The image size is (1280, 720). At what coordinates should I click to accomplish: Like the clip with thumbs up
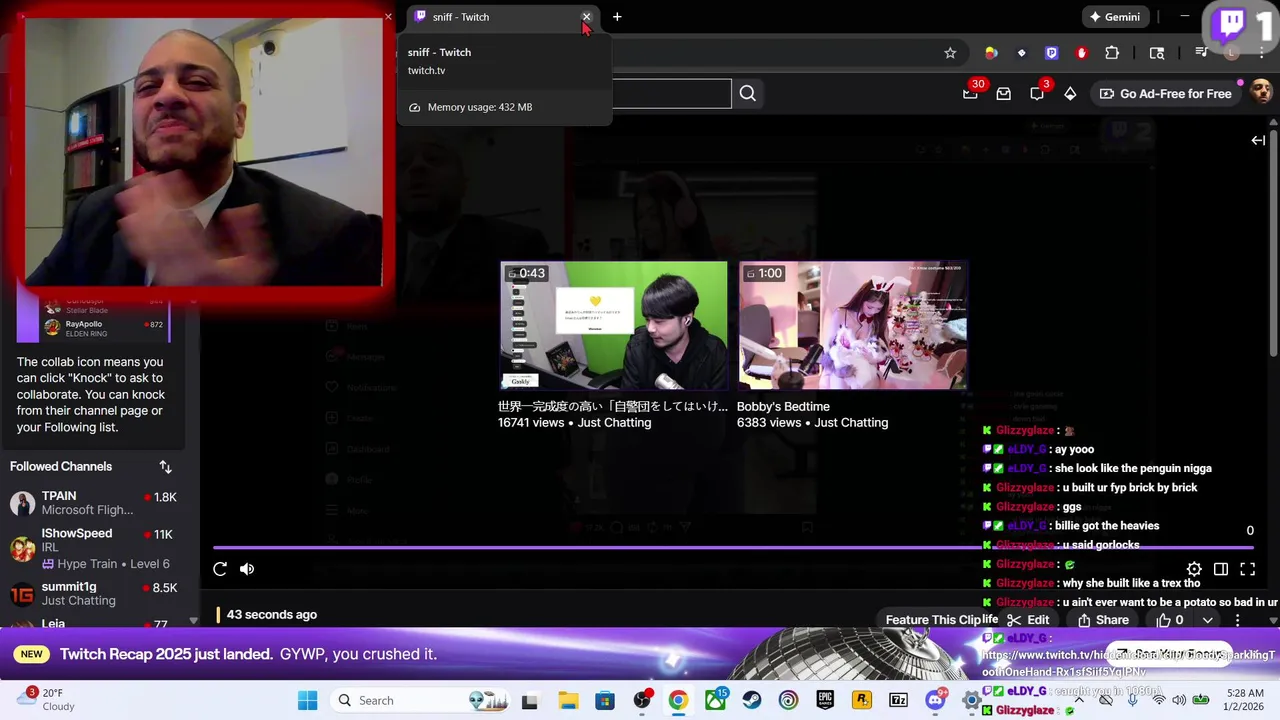[x=1170, y=620]
